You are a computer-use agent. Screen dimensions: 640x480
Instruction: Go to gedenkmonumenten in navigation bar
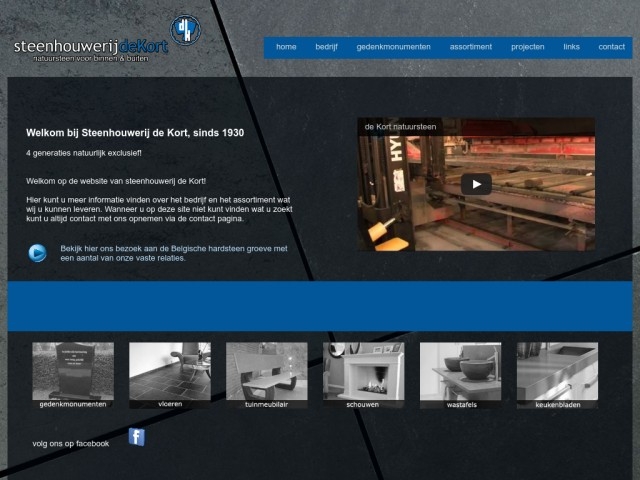pos(393,47)
